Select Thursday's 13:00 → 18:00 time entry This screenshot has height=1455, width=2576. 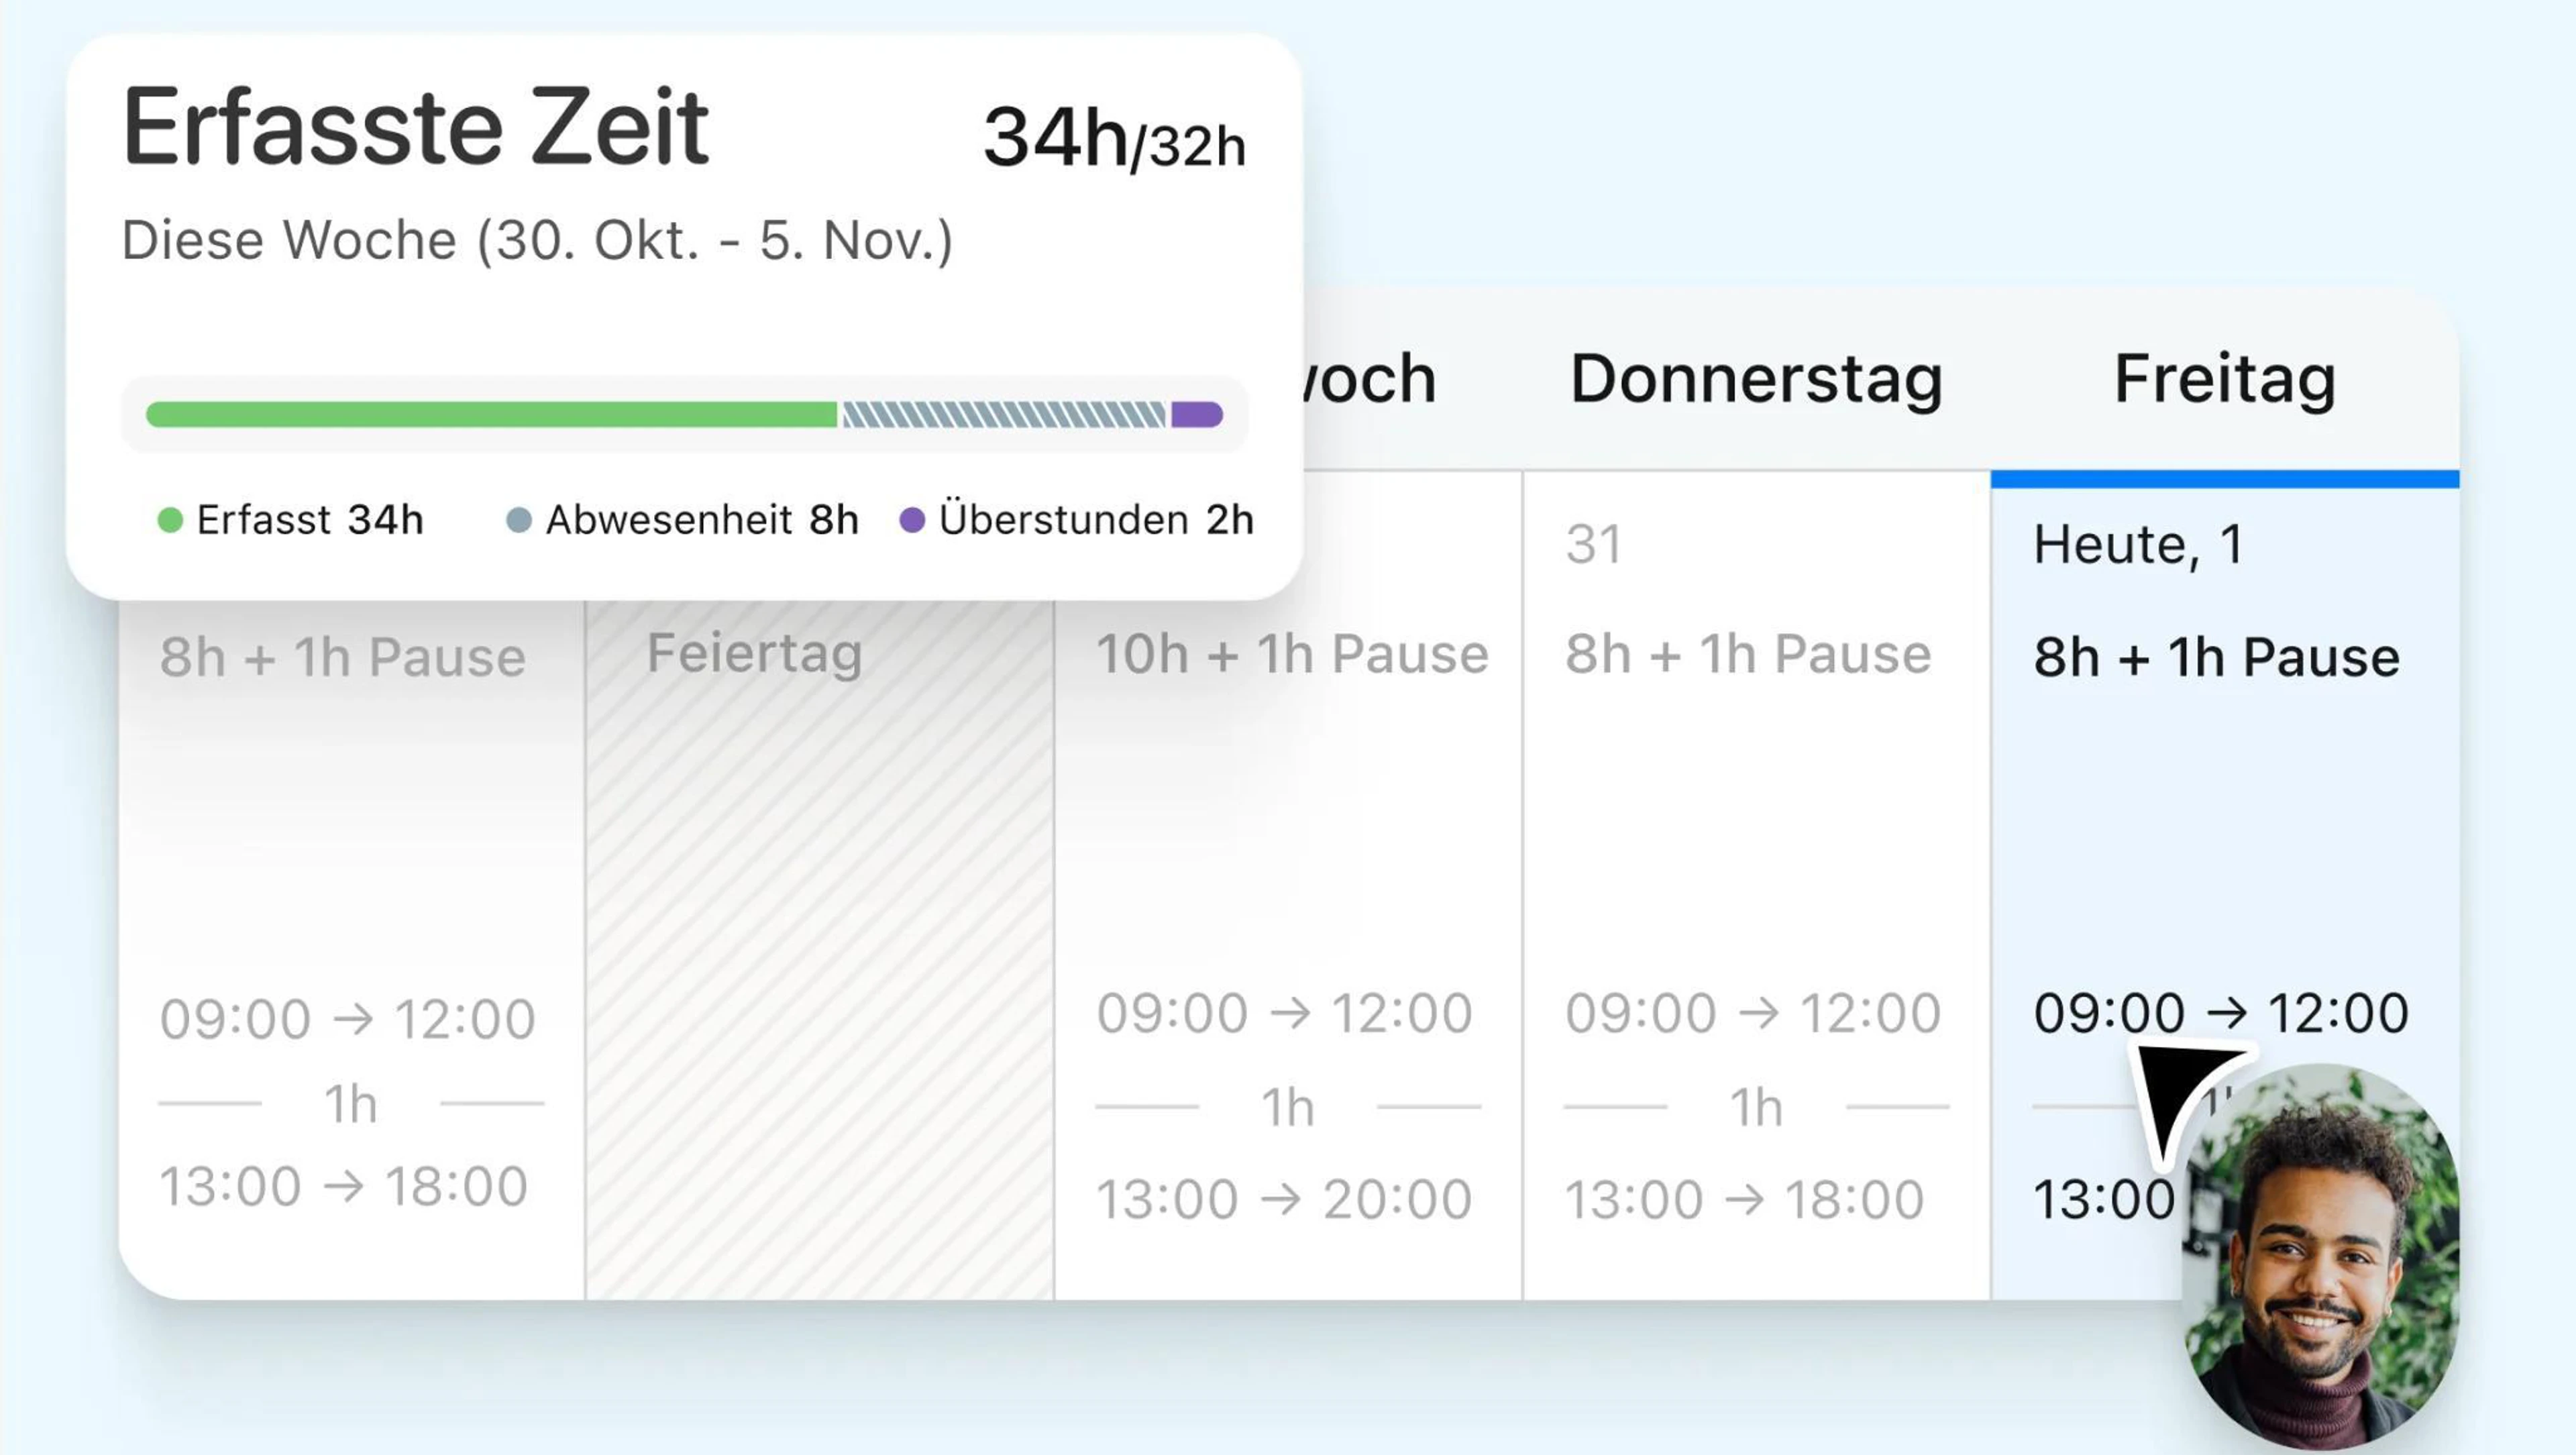tap(1743, 1199)
